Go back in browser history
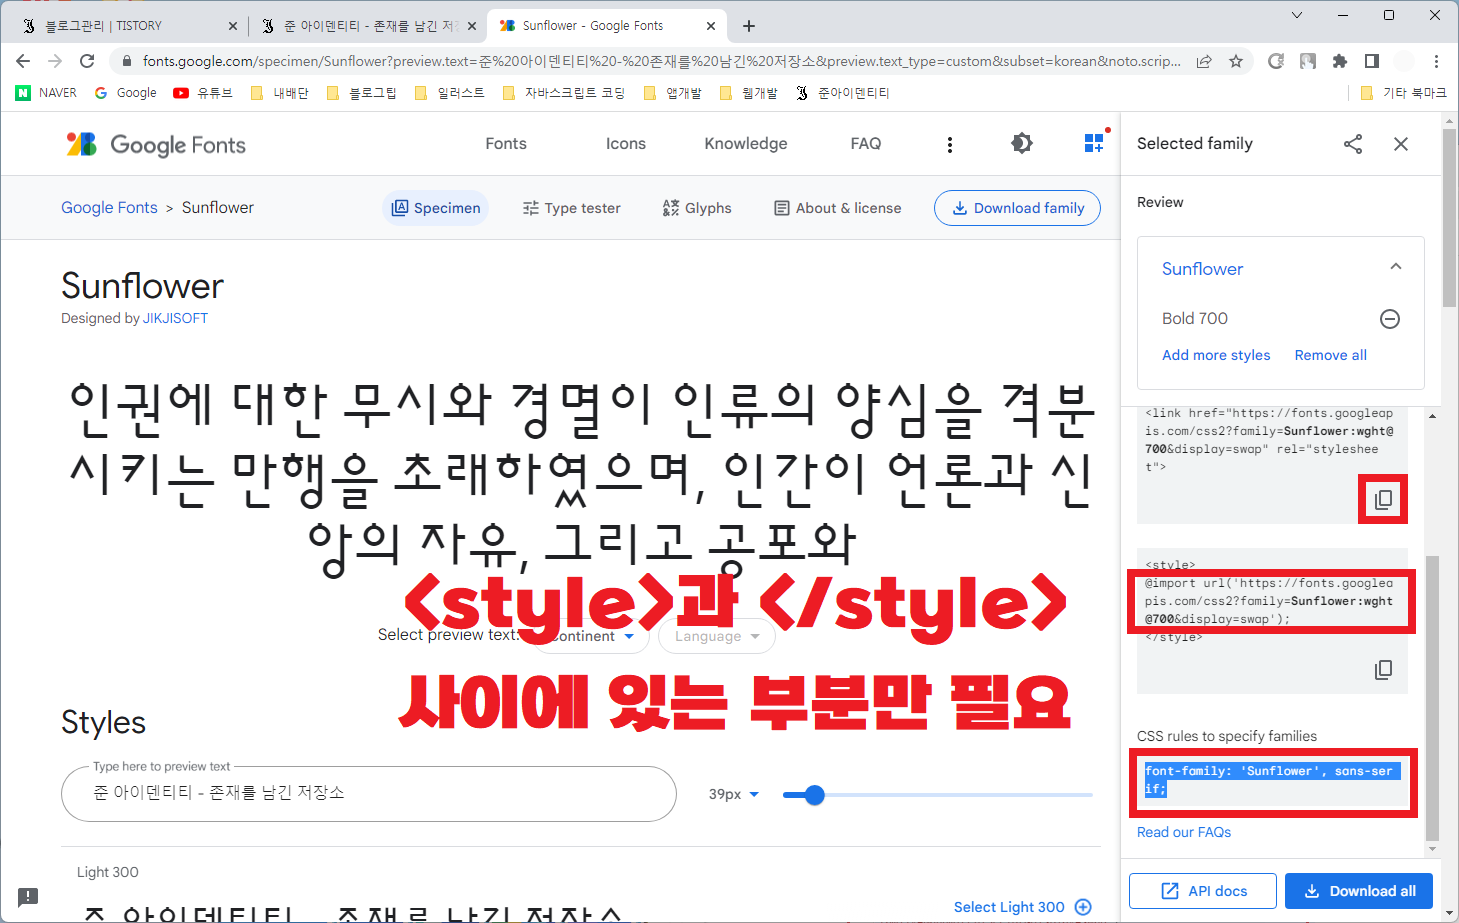This screenshot has height=923, width=1459. 23,61
